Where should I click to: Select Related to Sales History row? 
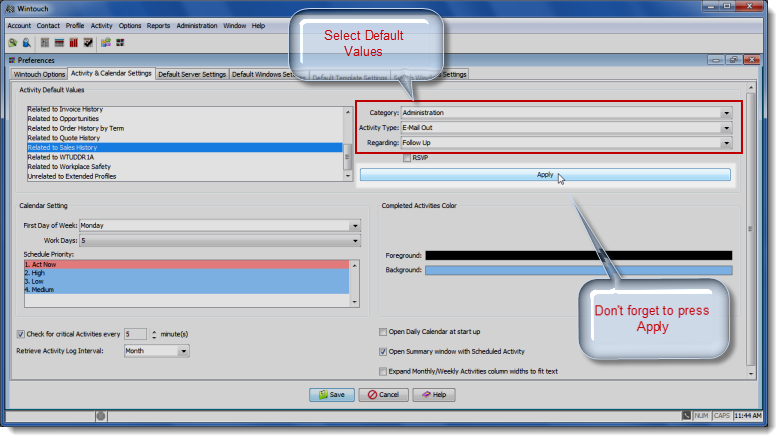185,148
